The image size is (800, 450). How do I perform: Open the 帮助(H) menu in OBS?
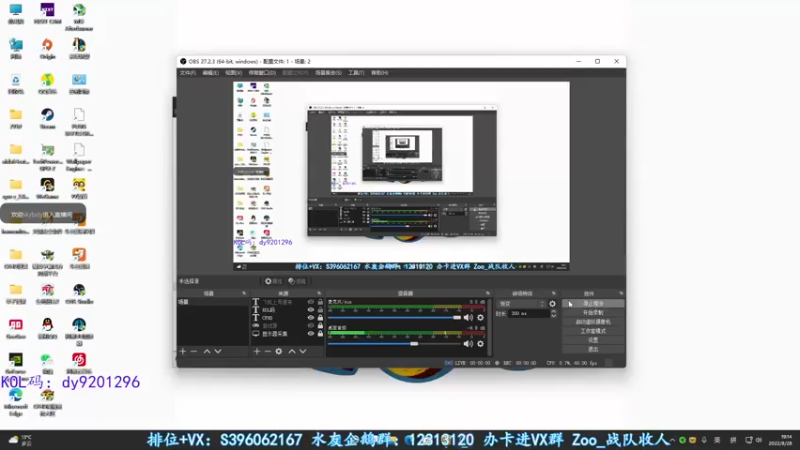coord(380,73)
